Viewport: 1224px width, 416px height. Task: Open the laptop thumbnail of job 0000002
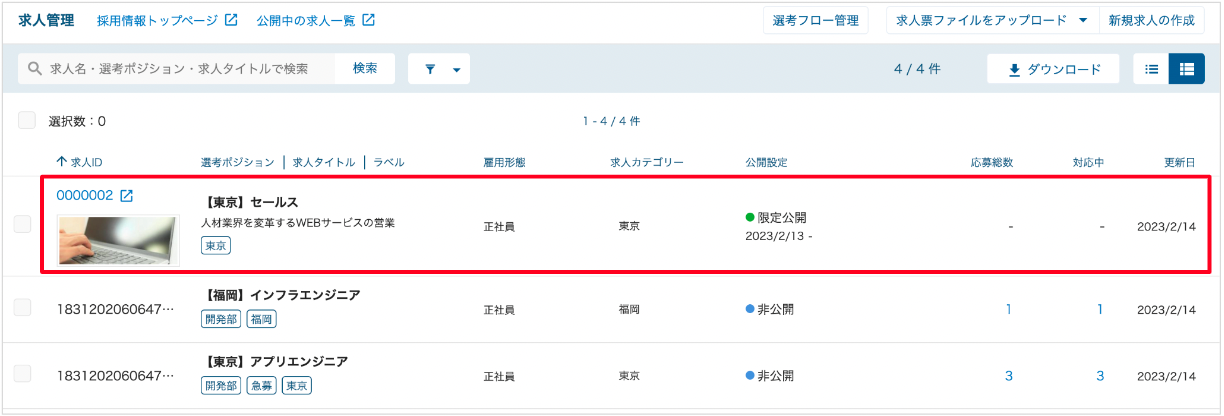click(x=118, y=239)
